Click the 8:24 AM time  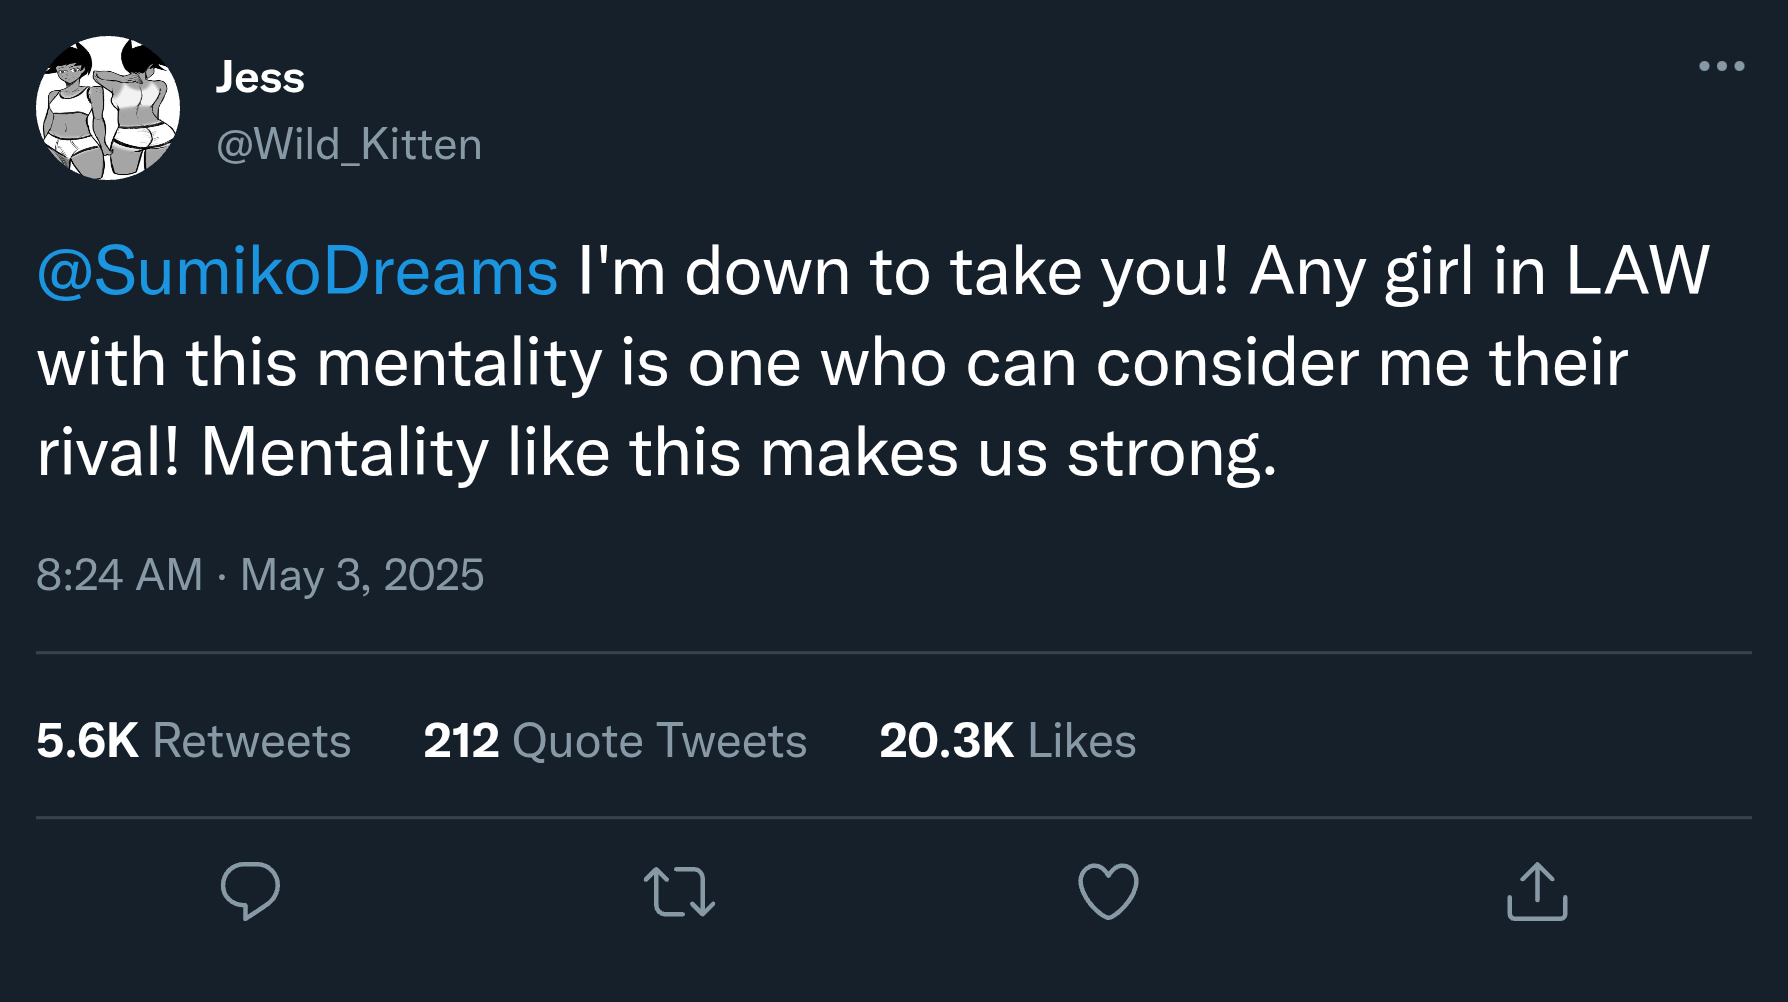pyautogui.click(x=119, y=575)
